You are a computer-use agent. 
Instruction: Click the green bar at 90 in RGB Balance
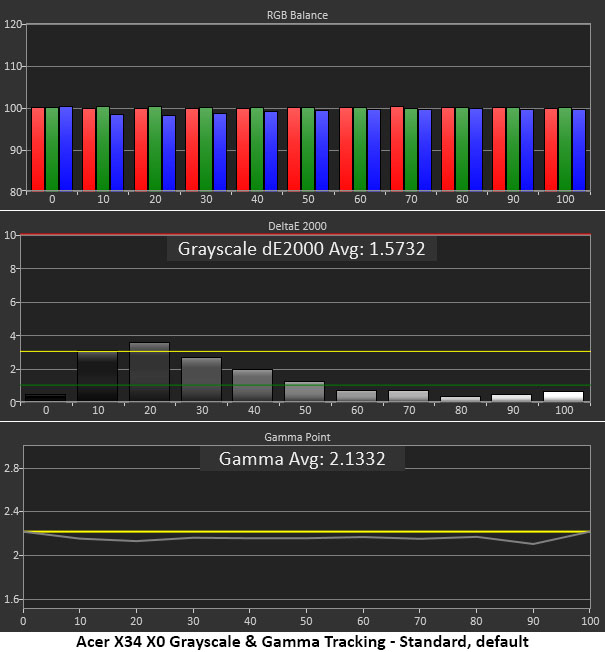coord(513,149)
